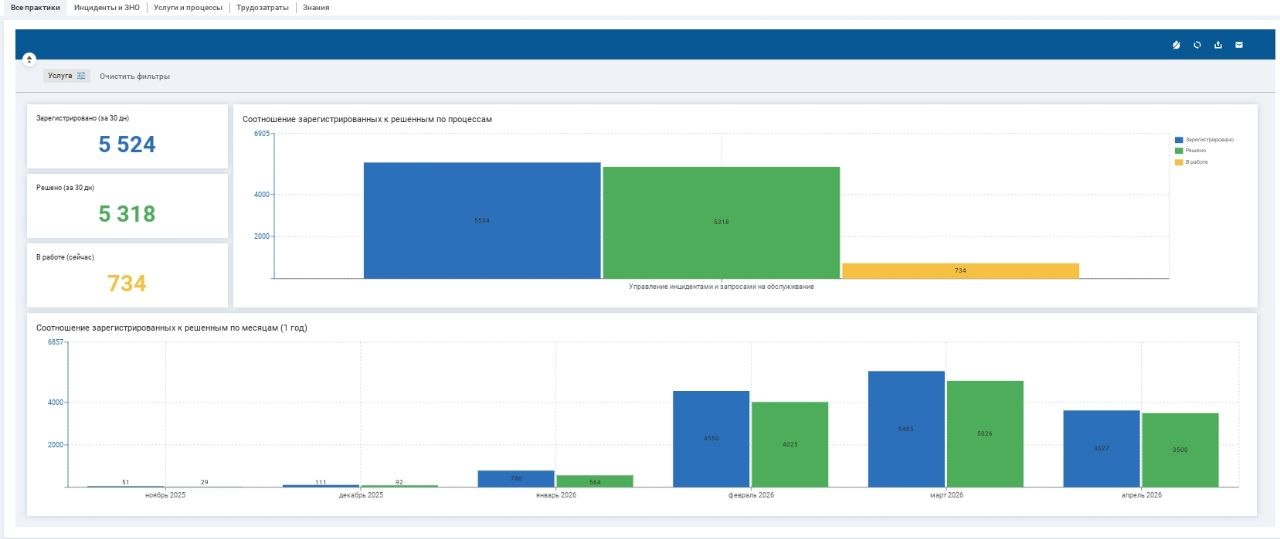Image resolution: width=1280 pixels, height=539 pixels.
Task: Click the blue февраль 2026 bar
Action: [x=711, y=439]
